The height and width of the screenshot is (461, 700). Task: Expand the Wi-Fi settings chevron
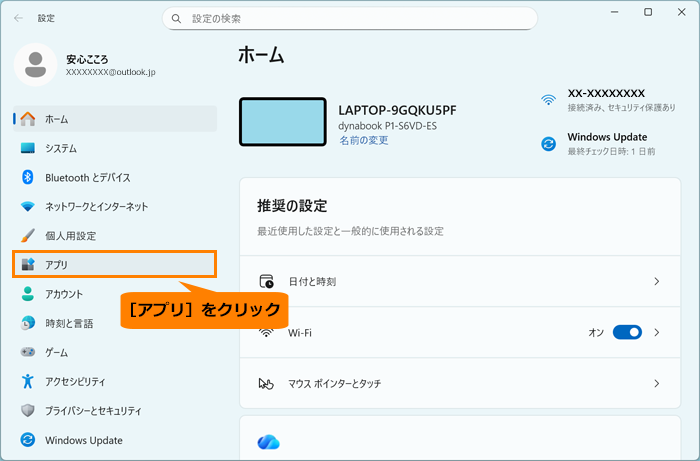[x=657, y=332]
